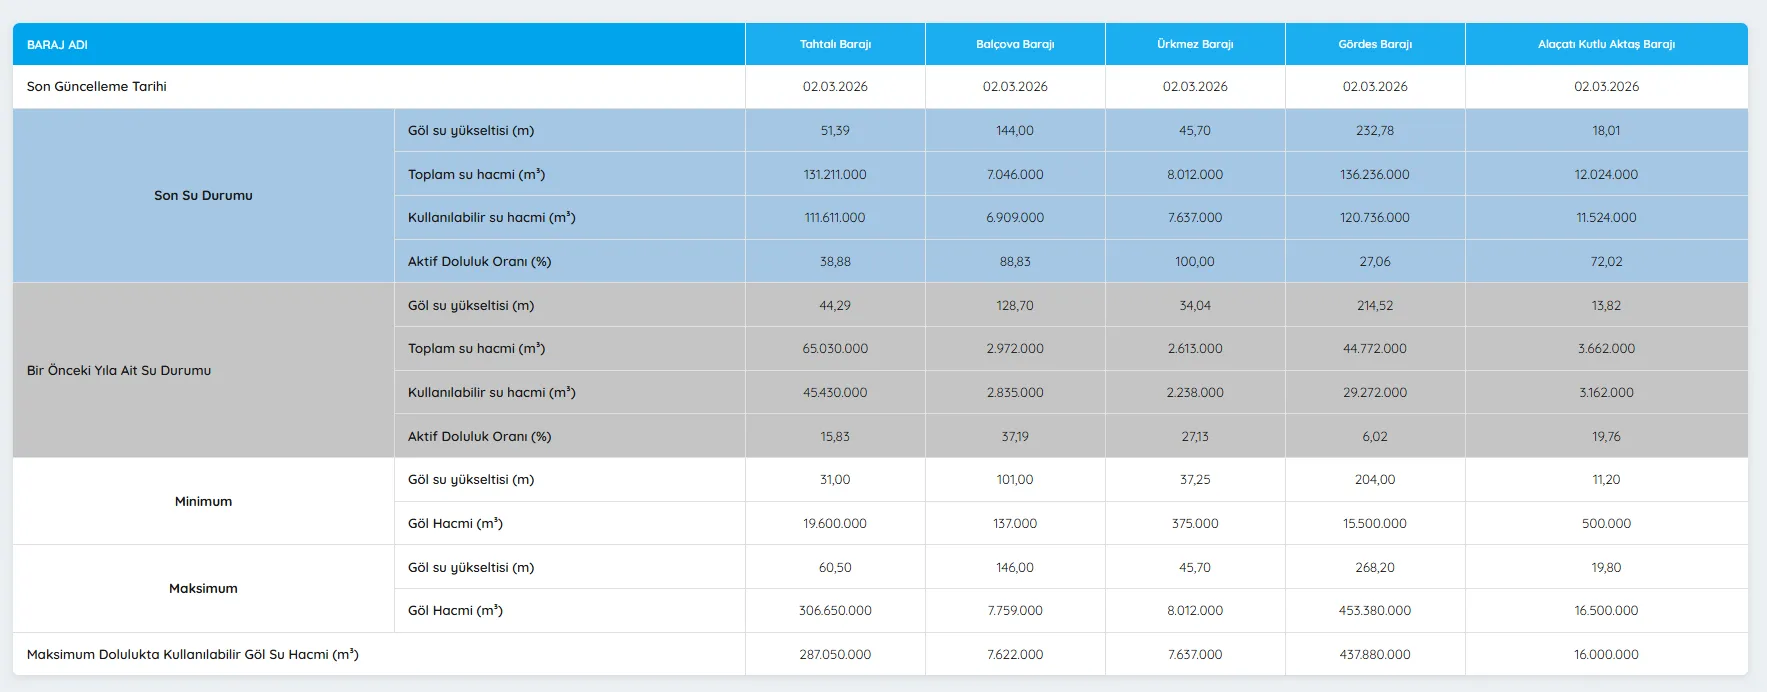The width and height of the screenshot is (1767, 692).
Task: Select the Son Su Durumu section cell
Action: click(203, 196)
